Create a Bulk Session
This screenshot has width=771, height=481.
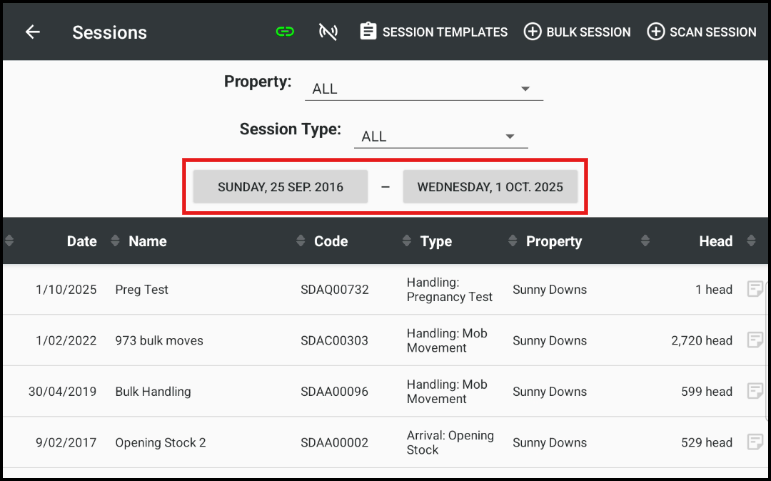(x=577, y=32)
